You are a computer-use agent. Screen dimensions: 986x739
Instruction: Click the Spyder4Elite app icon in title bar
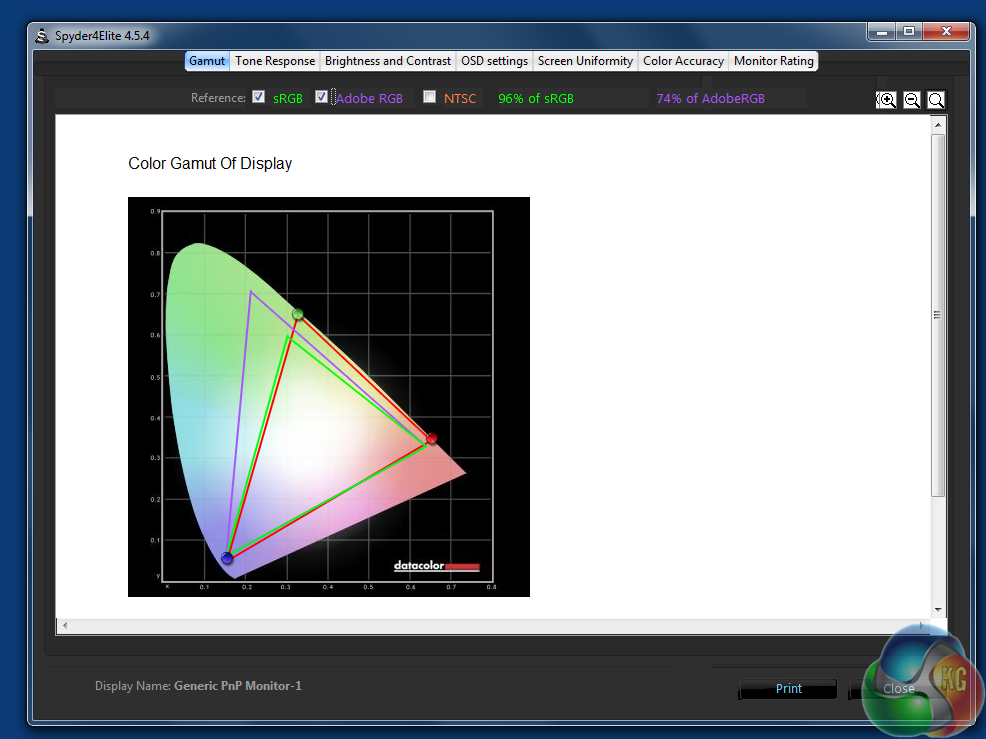click(42, 36)
